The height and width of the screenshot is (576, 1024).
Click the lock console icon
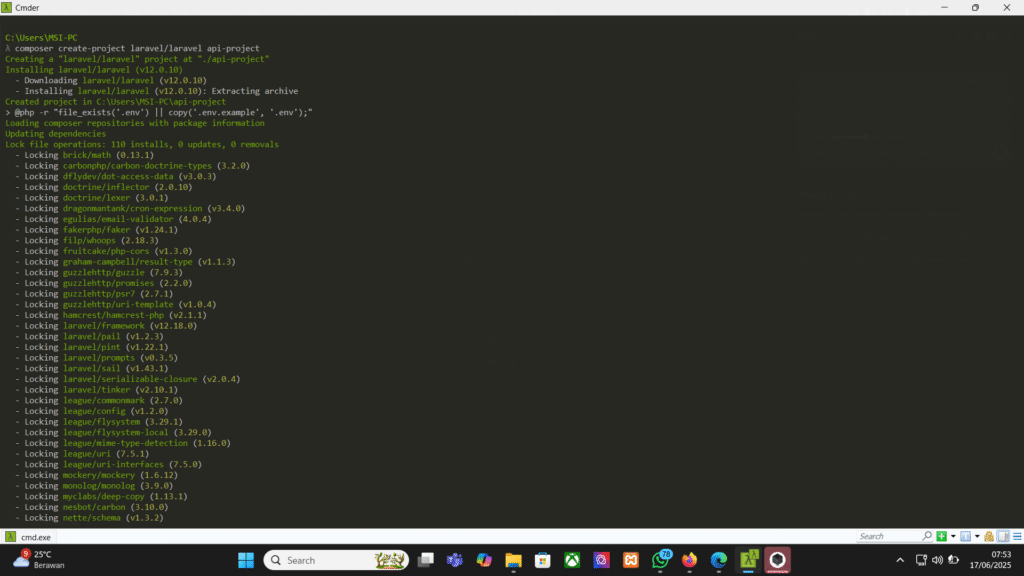click(x=989, y=537)
